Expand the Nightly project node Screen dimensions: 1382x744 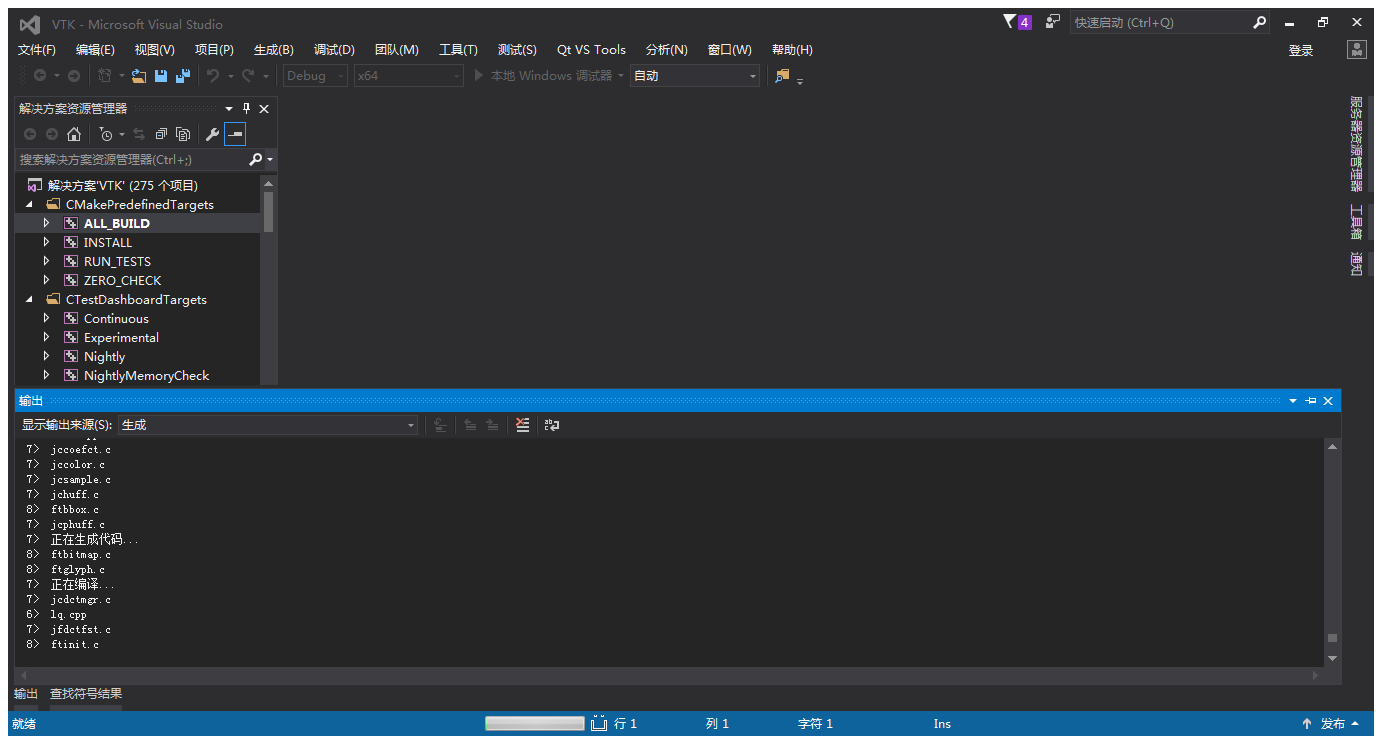46,356
